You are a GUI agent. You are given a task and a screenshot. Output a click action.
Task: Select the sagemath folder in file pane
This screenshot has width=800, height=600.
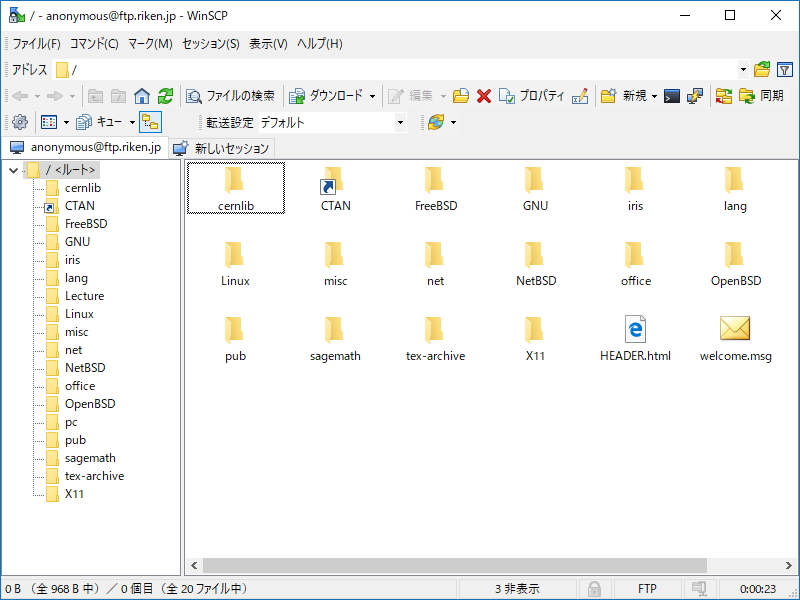(335, 338)
